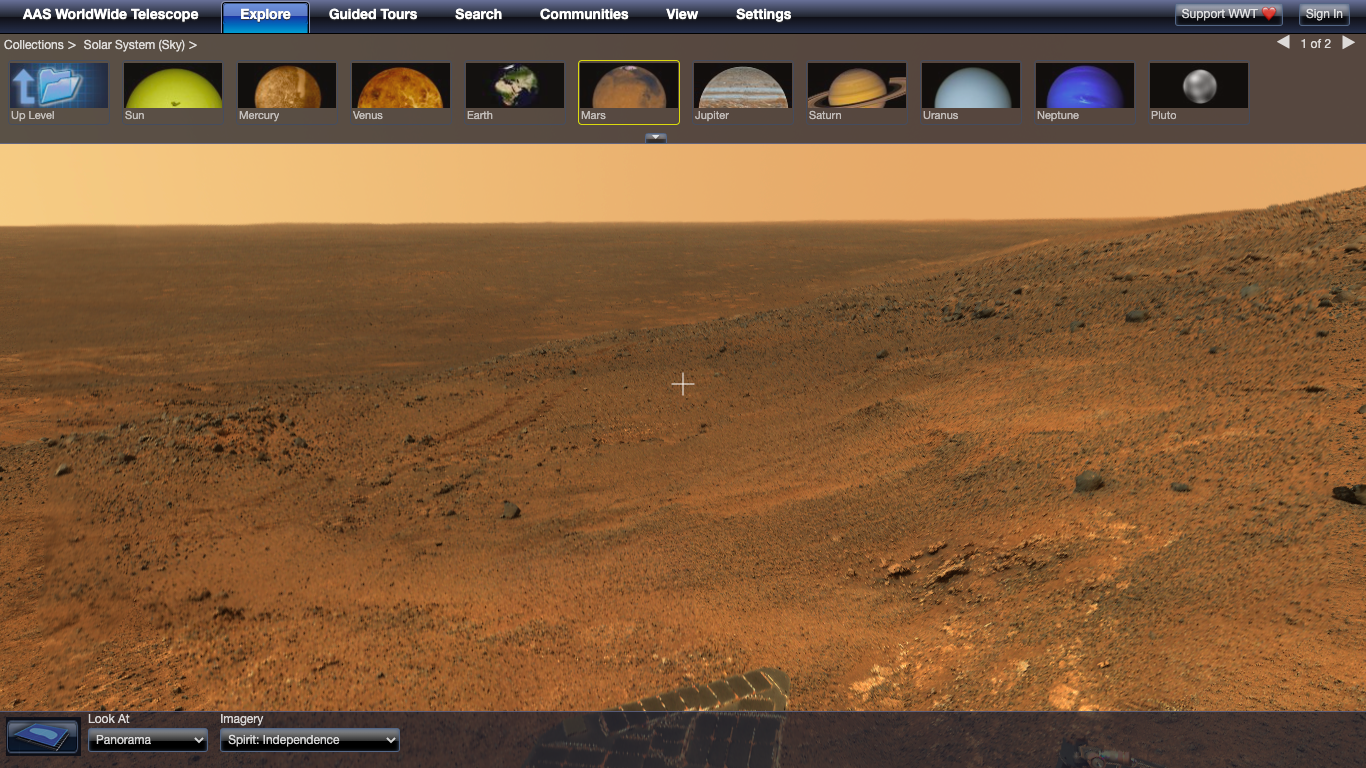Select the Sun thumbnail

tap(173, 93)
